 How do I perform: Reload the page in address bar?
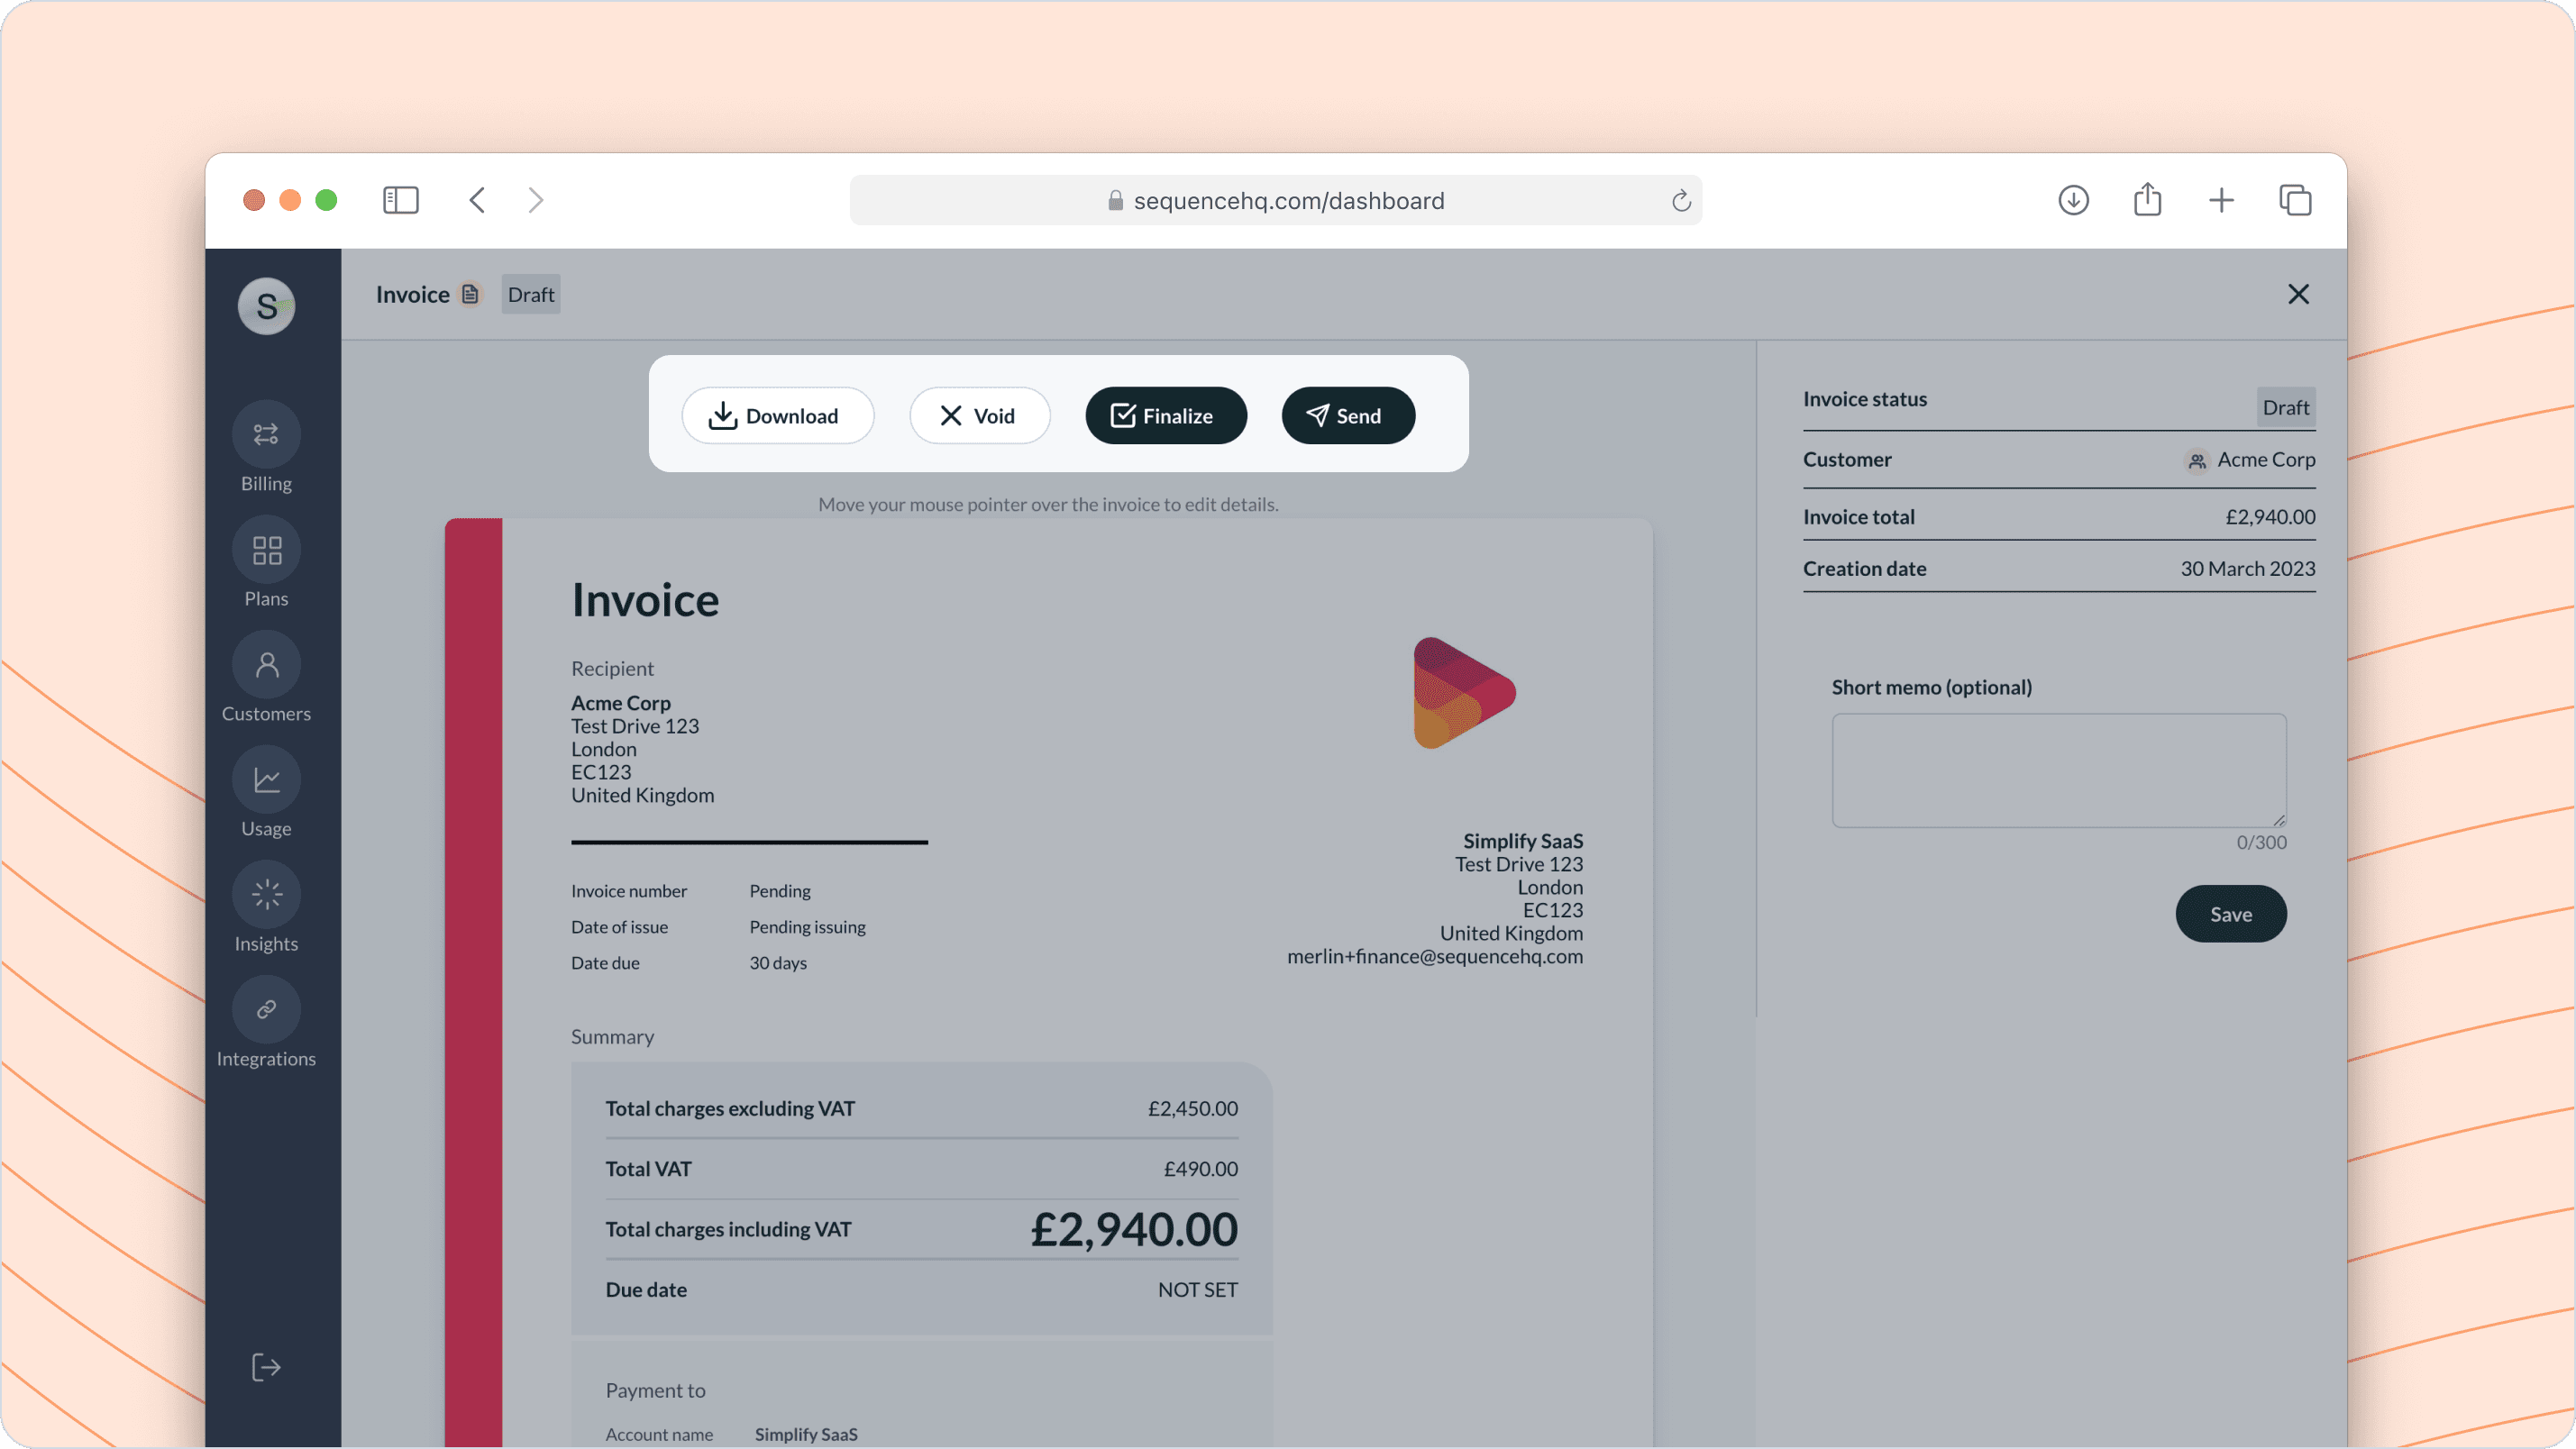point(1681,201)
